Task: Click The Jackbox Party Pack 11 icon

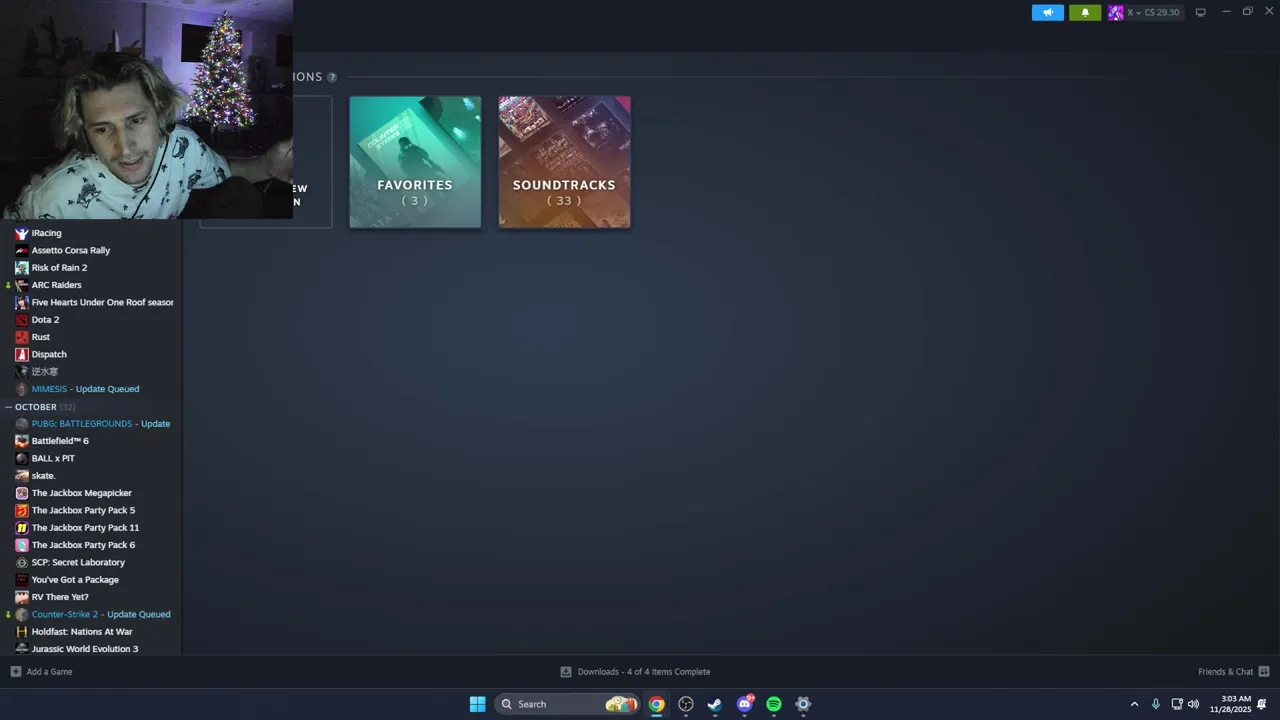Action: [x=22, y=528]
